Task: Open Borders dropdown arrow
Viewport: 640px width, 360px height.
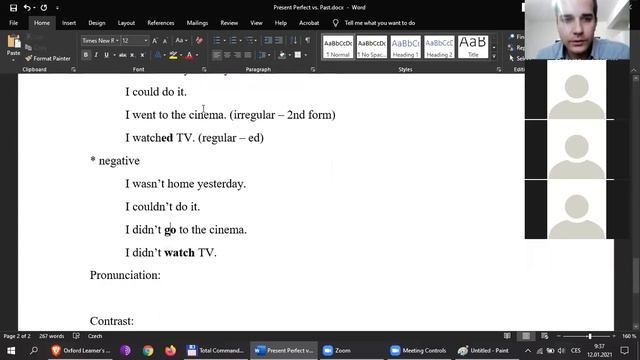Action: (306, 55)
